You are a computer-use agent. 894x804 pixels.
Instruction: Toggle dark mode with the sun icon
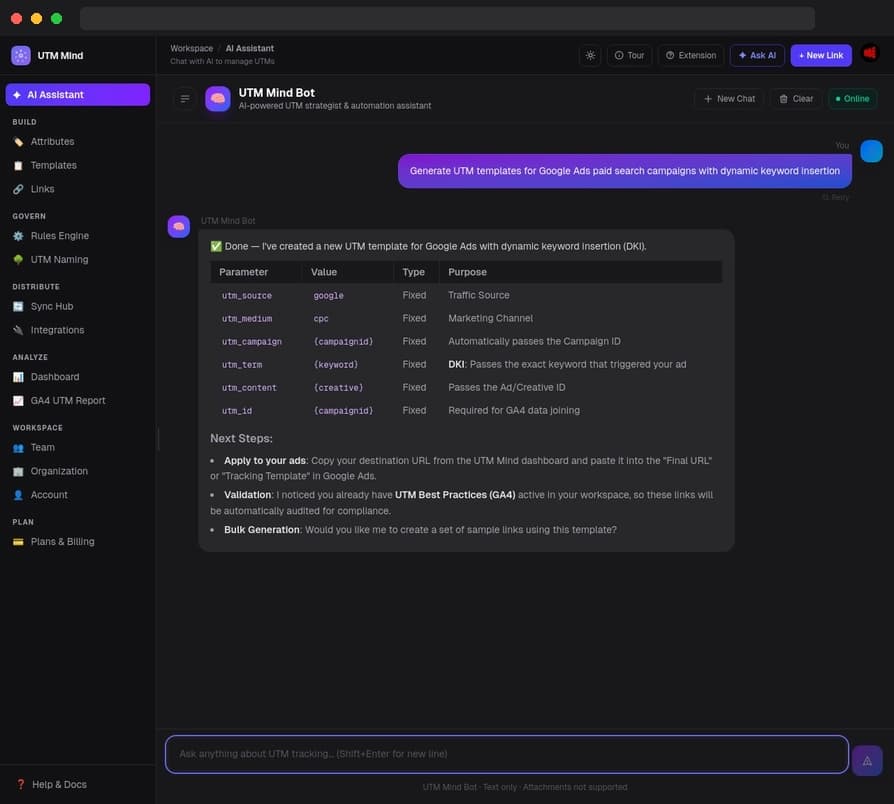(590, 56)
